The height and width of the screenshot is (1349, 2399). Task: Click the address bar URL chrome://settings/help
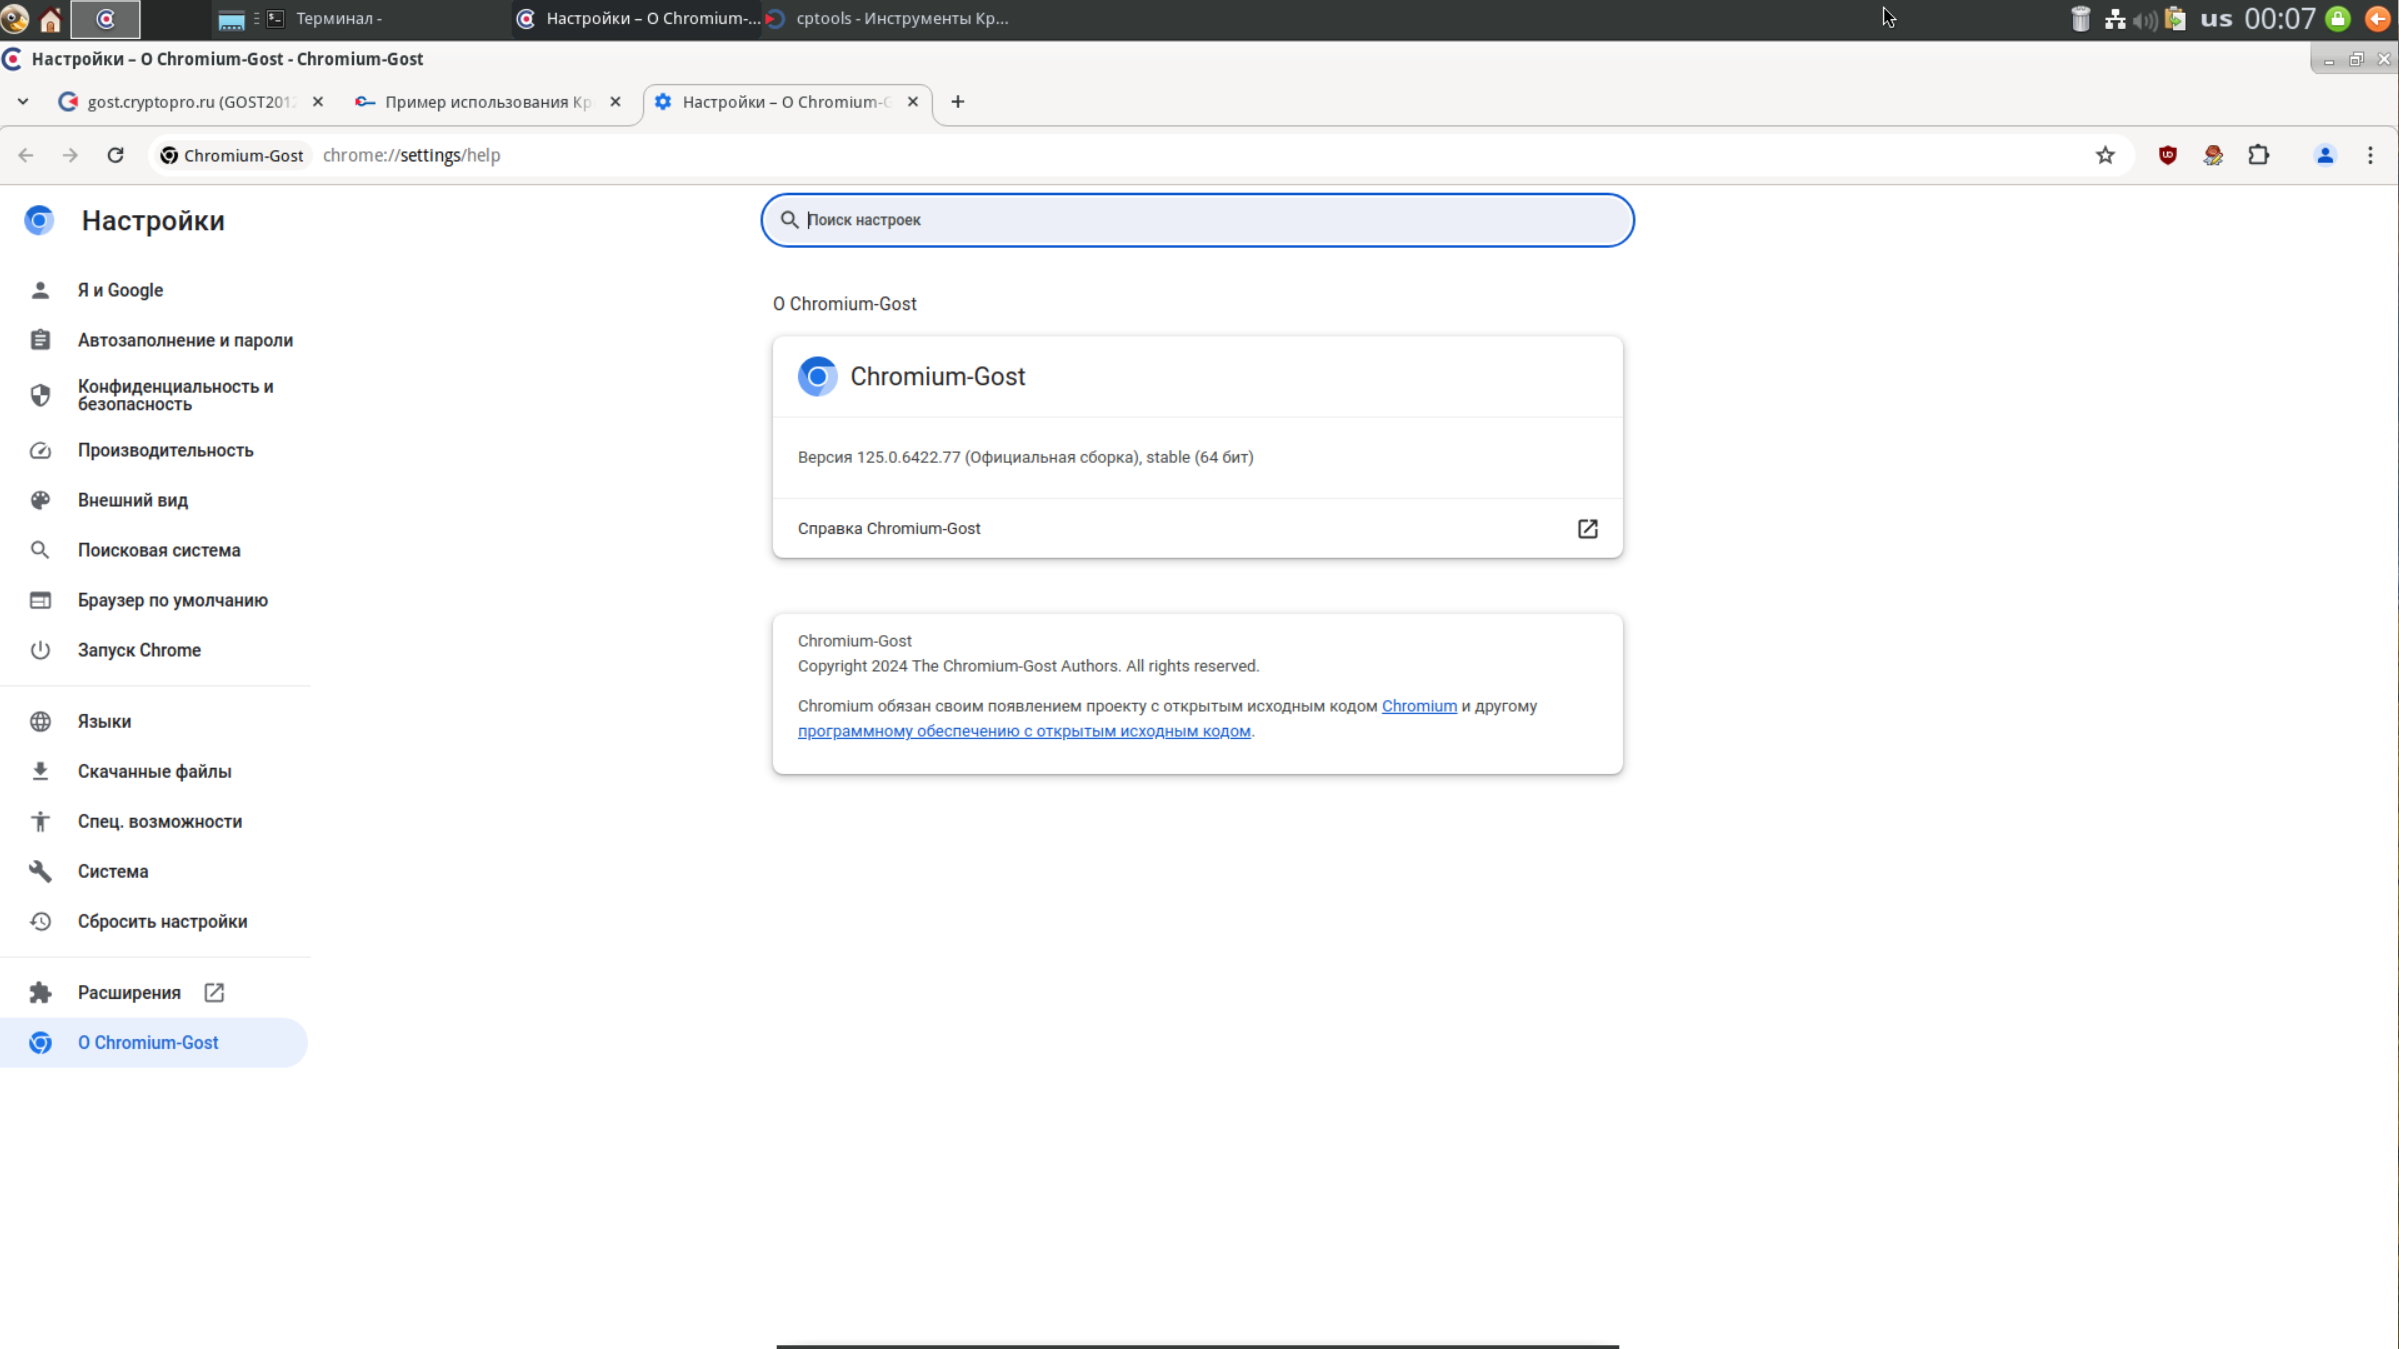point(411,155)
